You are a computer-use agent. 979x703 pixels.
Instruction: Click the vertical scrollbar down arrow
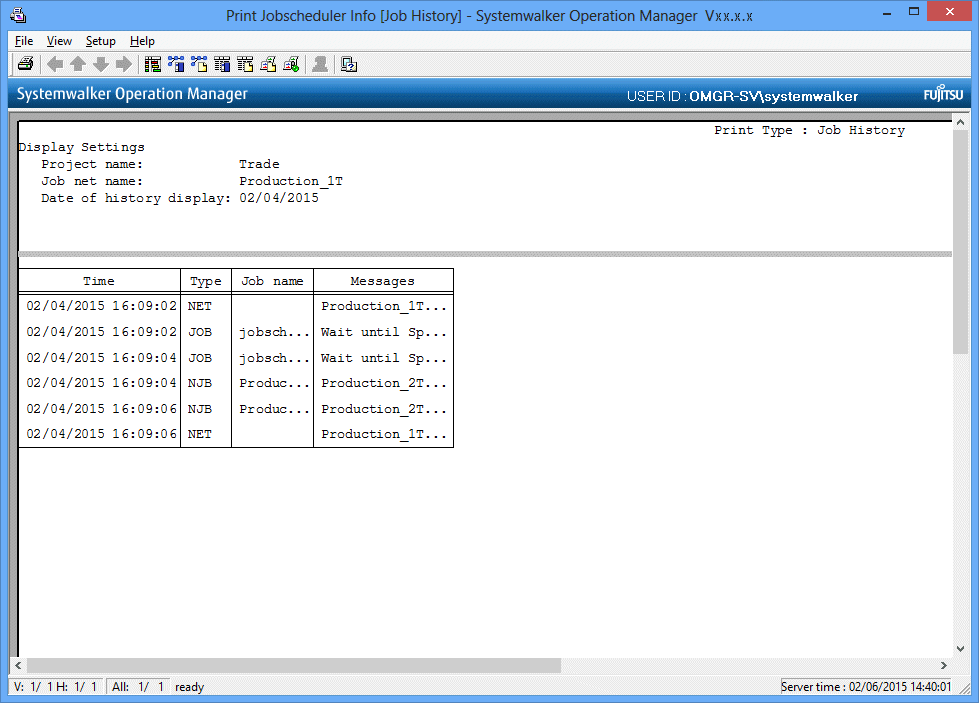(x=960, y=649)
